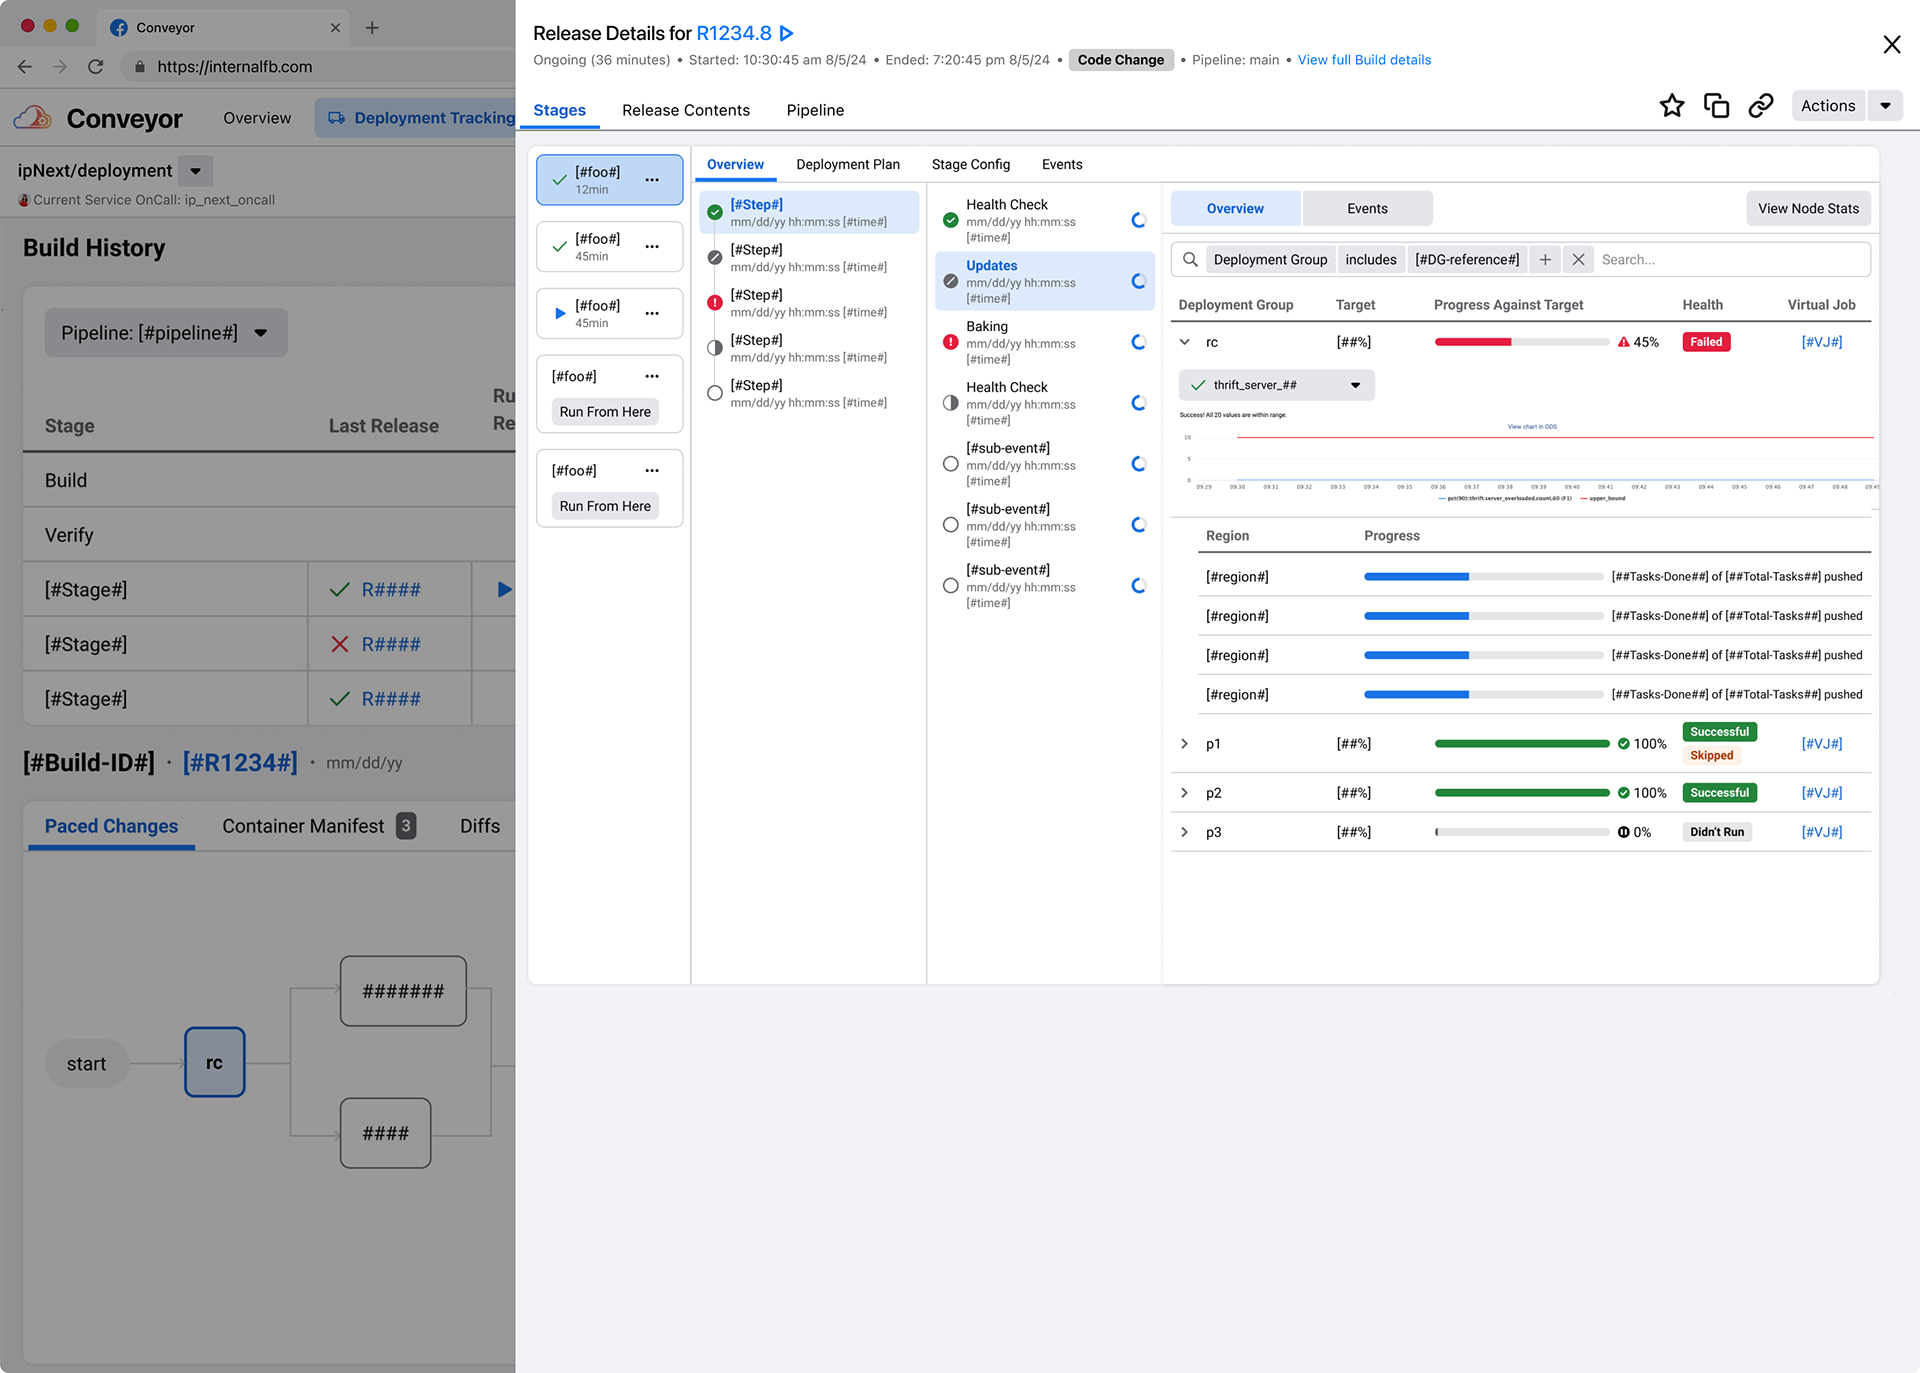1920x1373 pixels.
Task: Open Deployment Group filter field chip
Action: [x=1270, y=260]
